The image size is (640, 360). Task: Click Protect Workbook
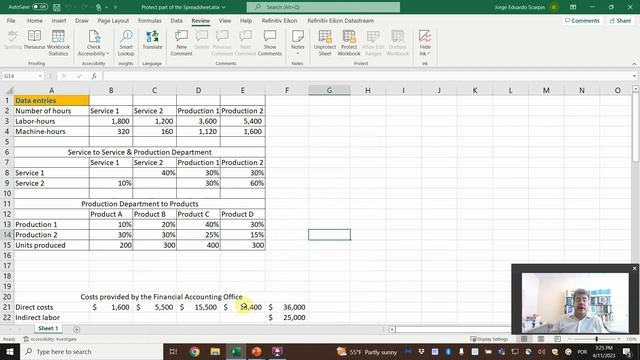pyautogui.click(x=349, y=43)
